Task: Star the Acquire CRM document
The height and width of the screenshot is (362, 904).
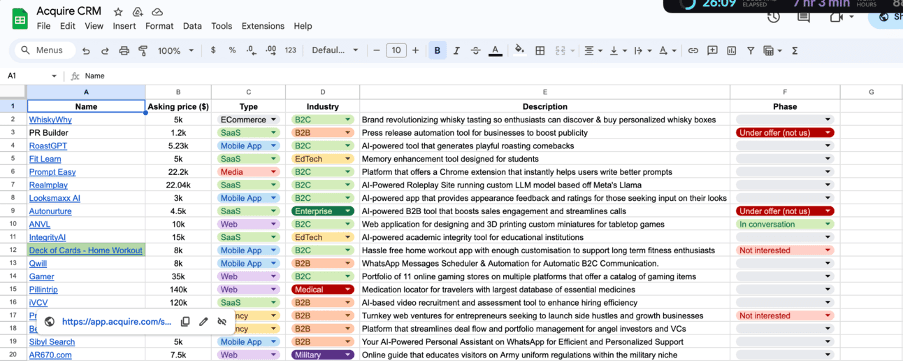Action: tap(118, 12)
